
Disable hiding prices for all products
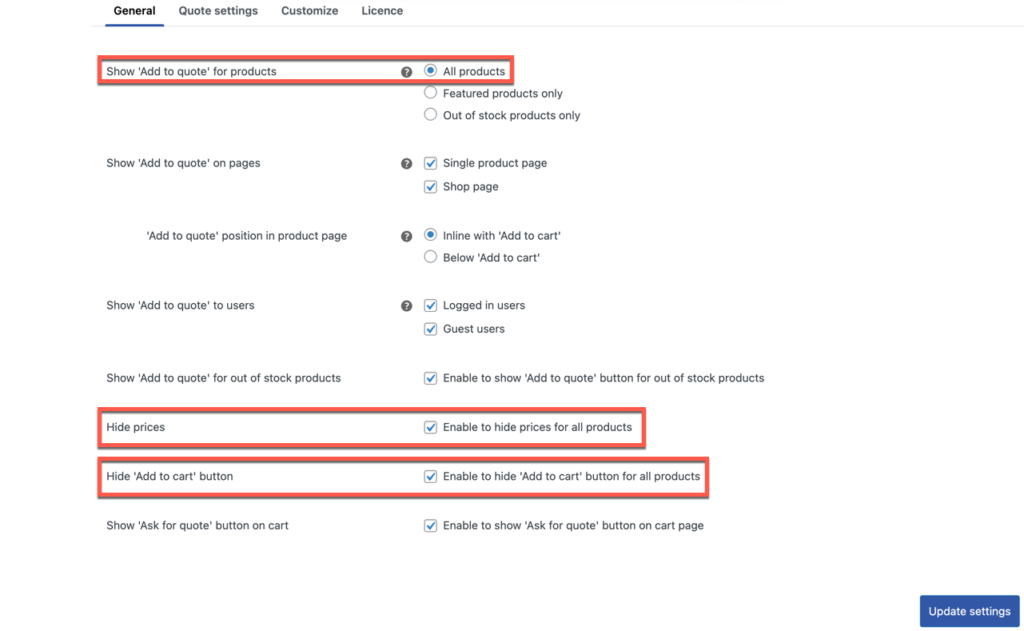pos(431,427)
